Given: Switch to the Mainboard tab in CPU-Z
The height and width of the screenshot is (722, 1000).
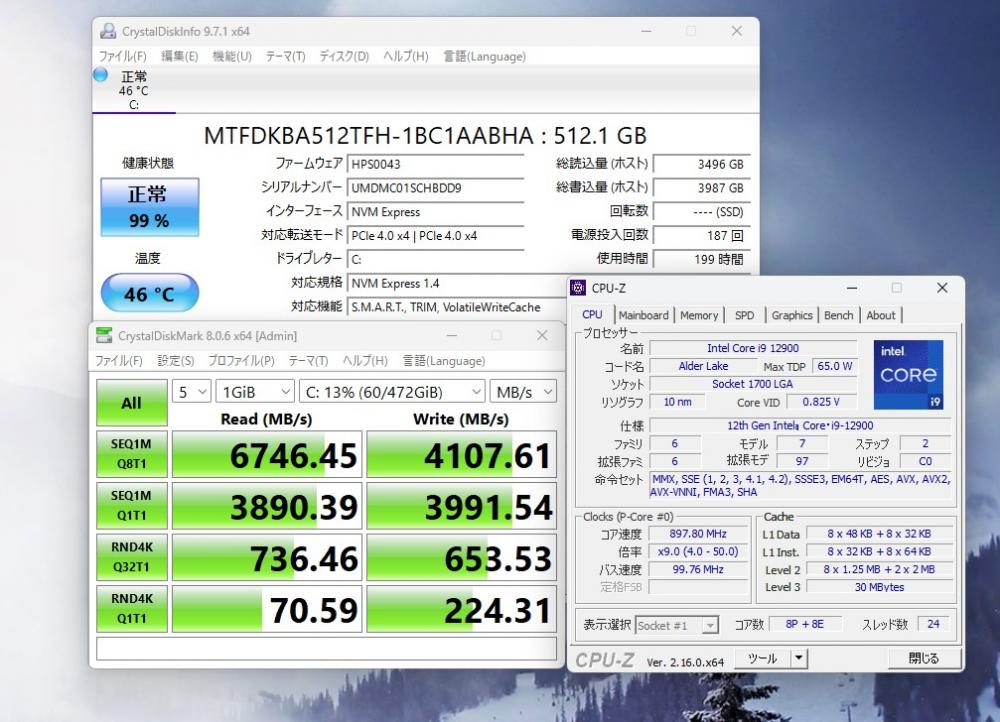Looking at the screenshot, I should 643,315.
